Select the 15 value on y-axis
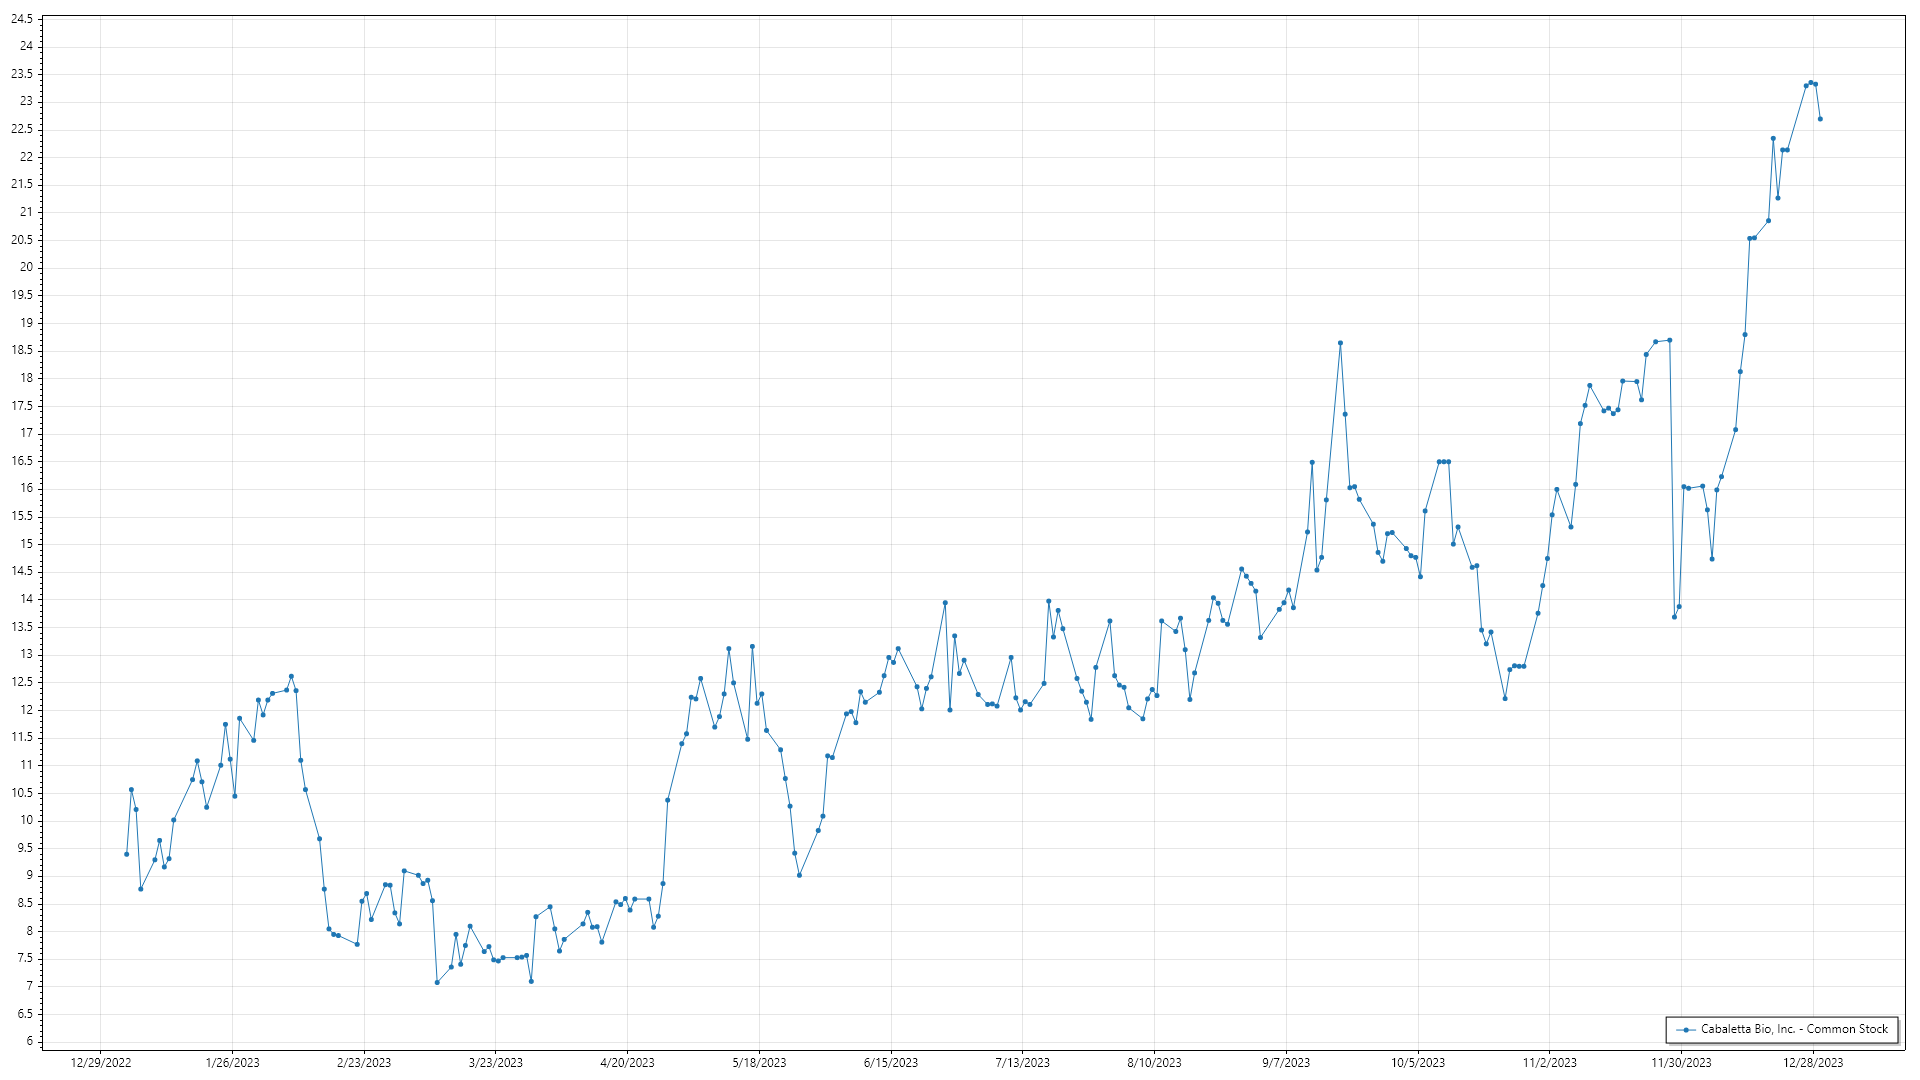 tap(26, 544)
